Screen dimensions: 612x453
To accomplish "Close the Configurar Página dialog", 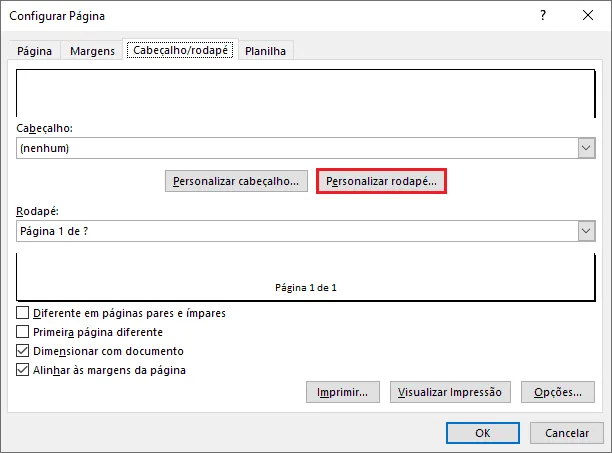I will 588,15.
